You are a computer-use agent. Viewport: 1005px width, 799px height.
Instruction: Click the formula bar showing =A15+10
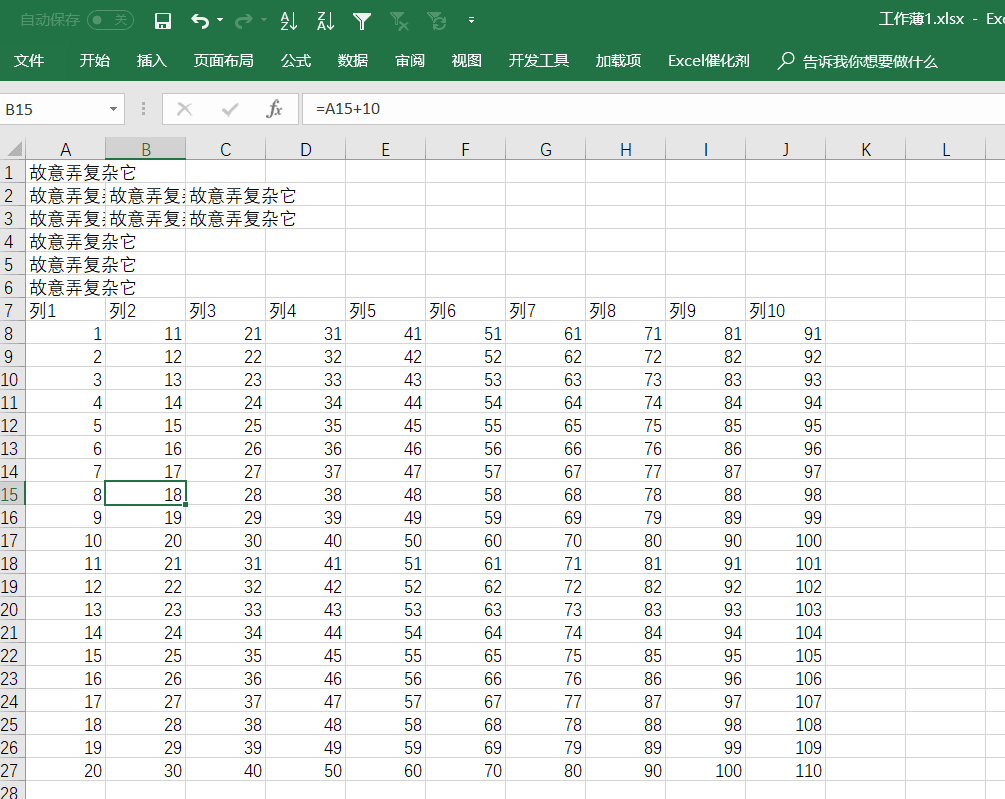tap(654, 109)
